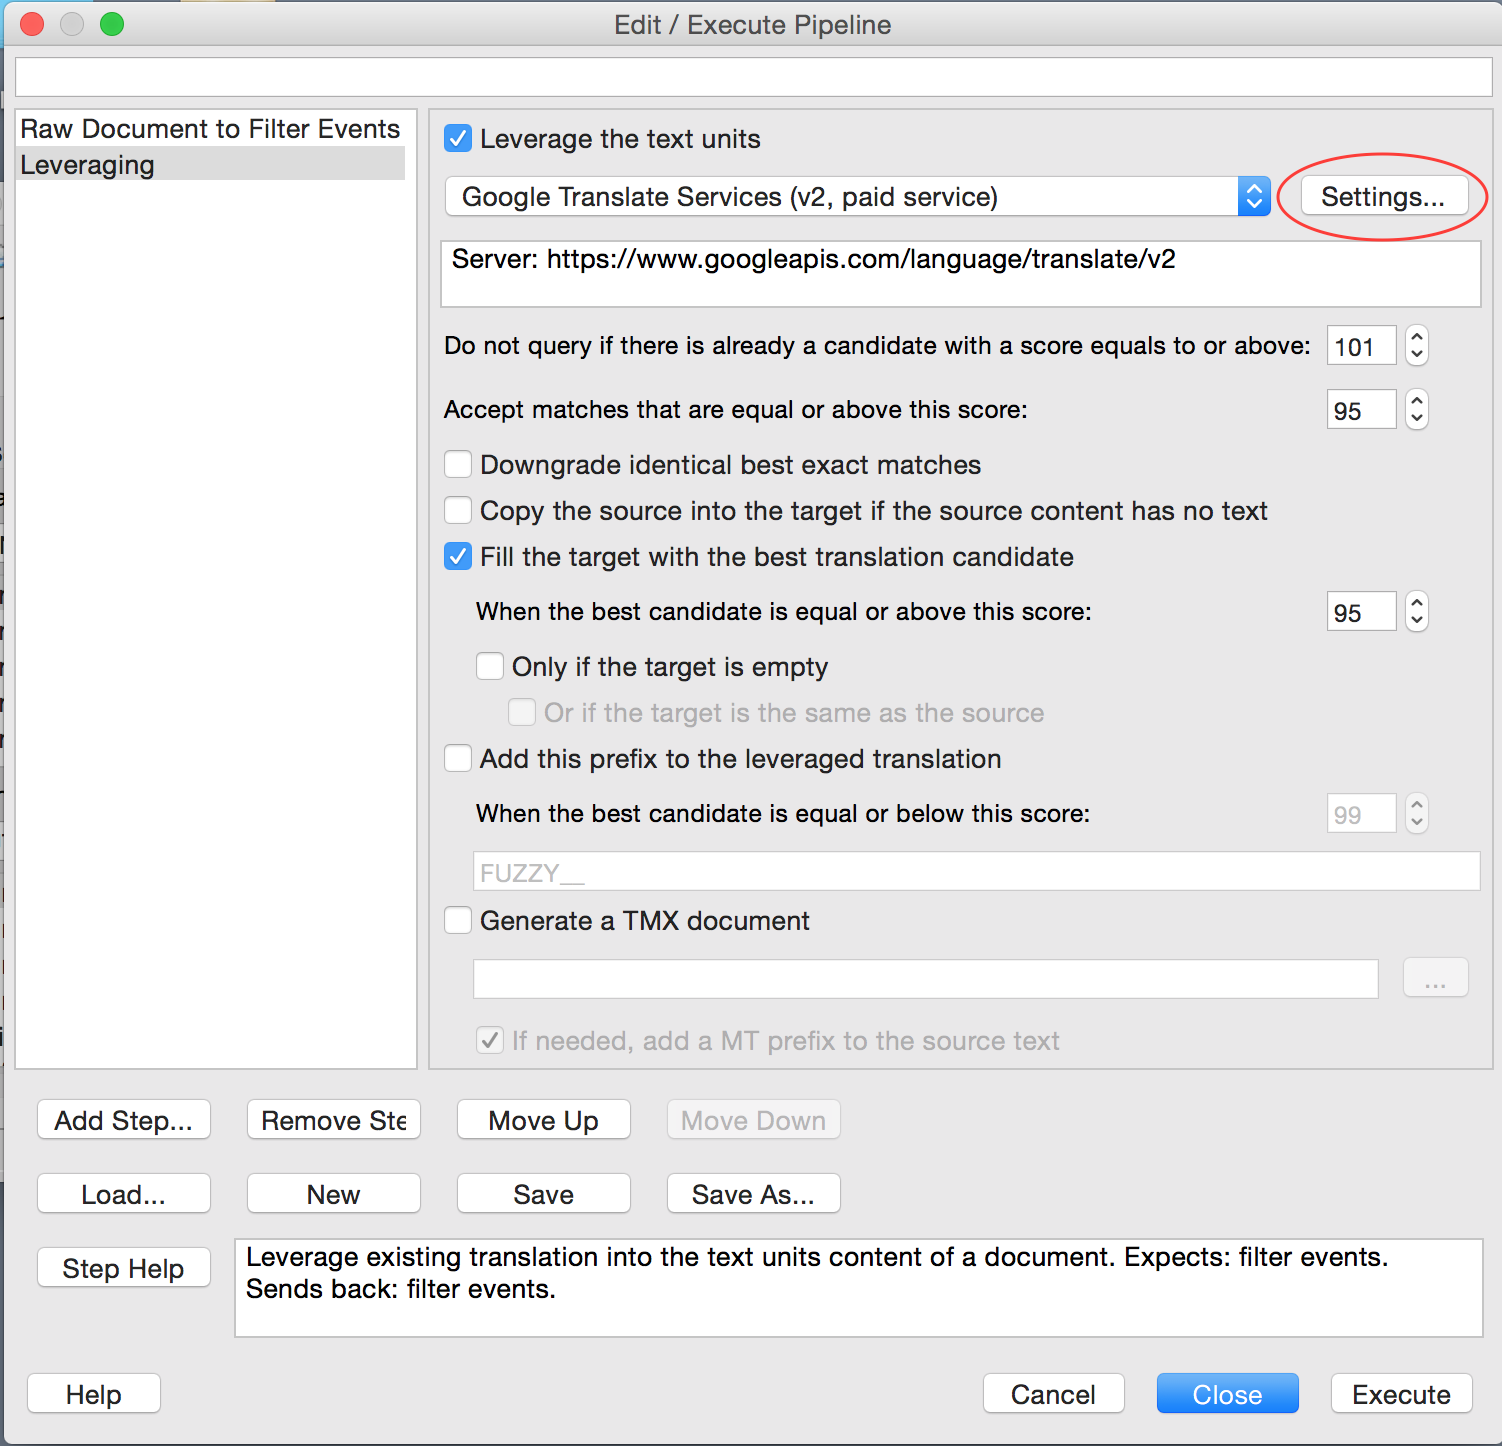
Task: Click Save As to save pipeline
Action: 753,1194
